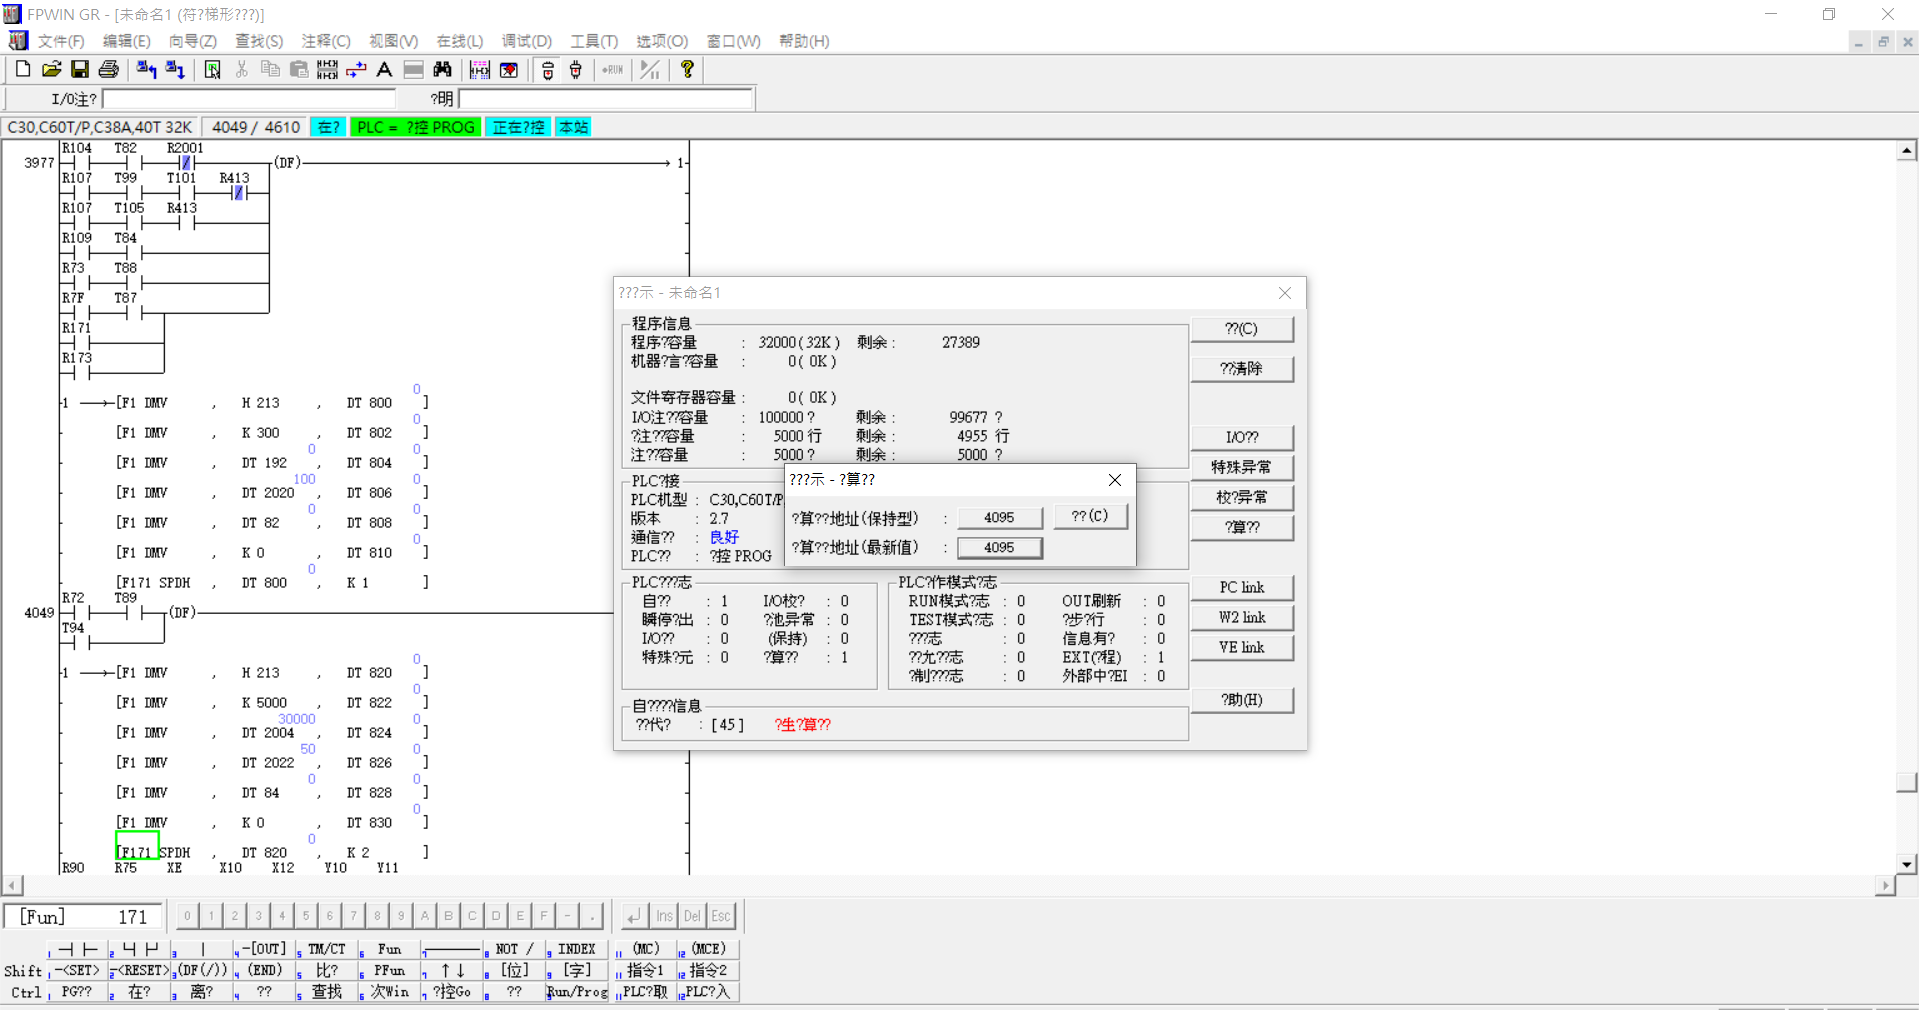This screenshot has height=1010, width=1919.
Task: Click the vertical scrollbar up arrow
Action: pyautogui.click(x=1907, y=151)
